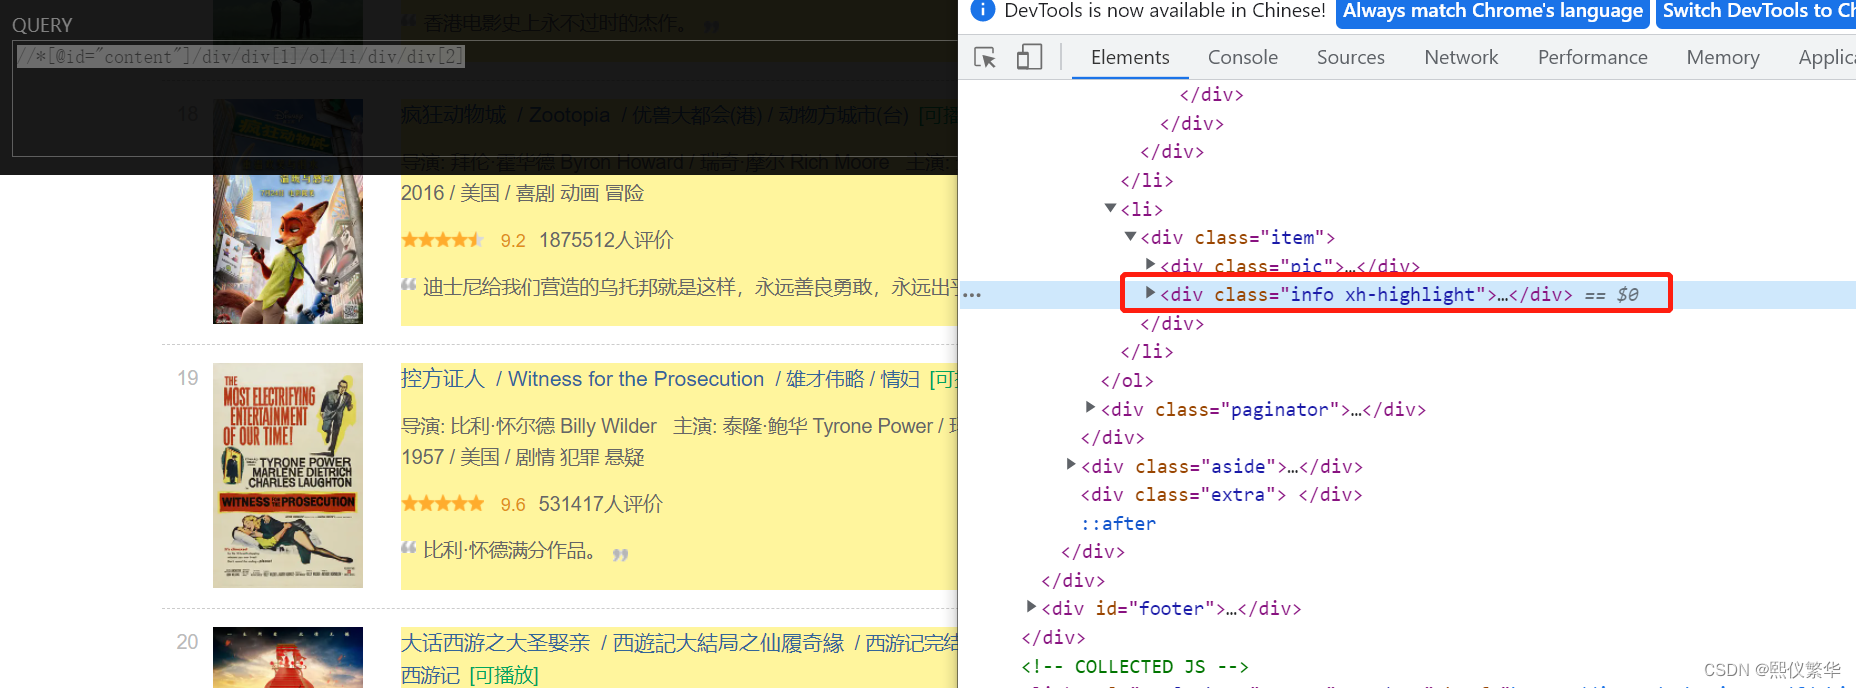Click the movie poster ranked 20
The height and width of the screenshot is (688, 1856).
(288, 657)
